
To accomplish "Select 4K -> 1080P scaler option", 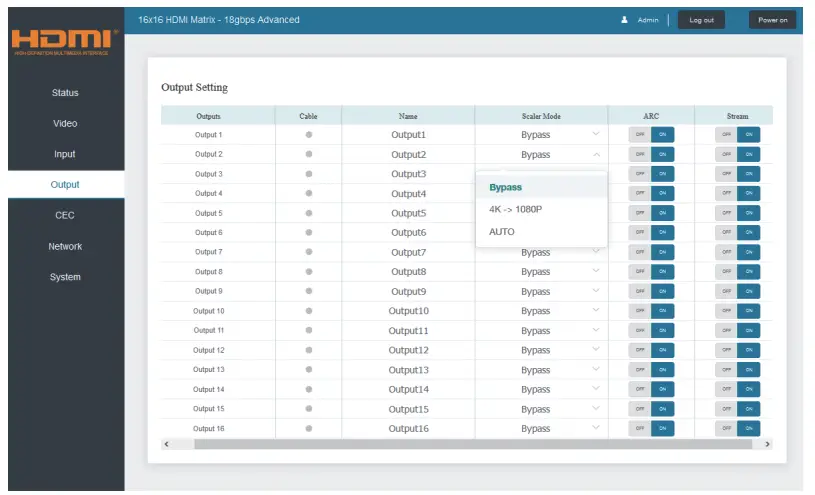I will pos(515,209).
